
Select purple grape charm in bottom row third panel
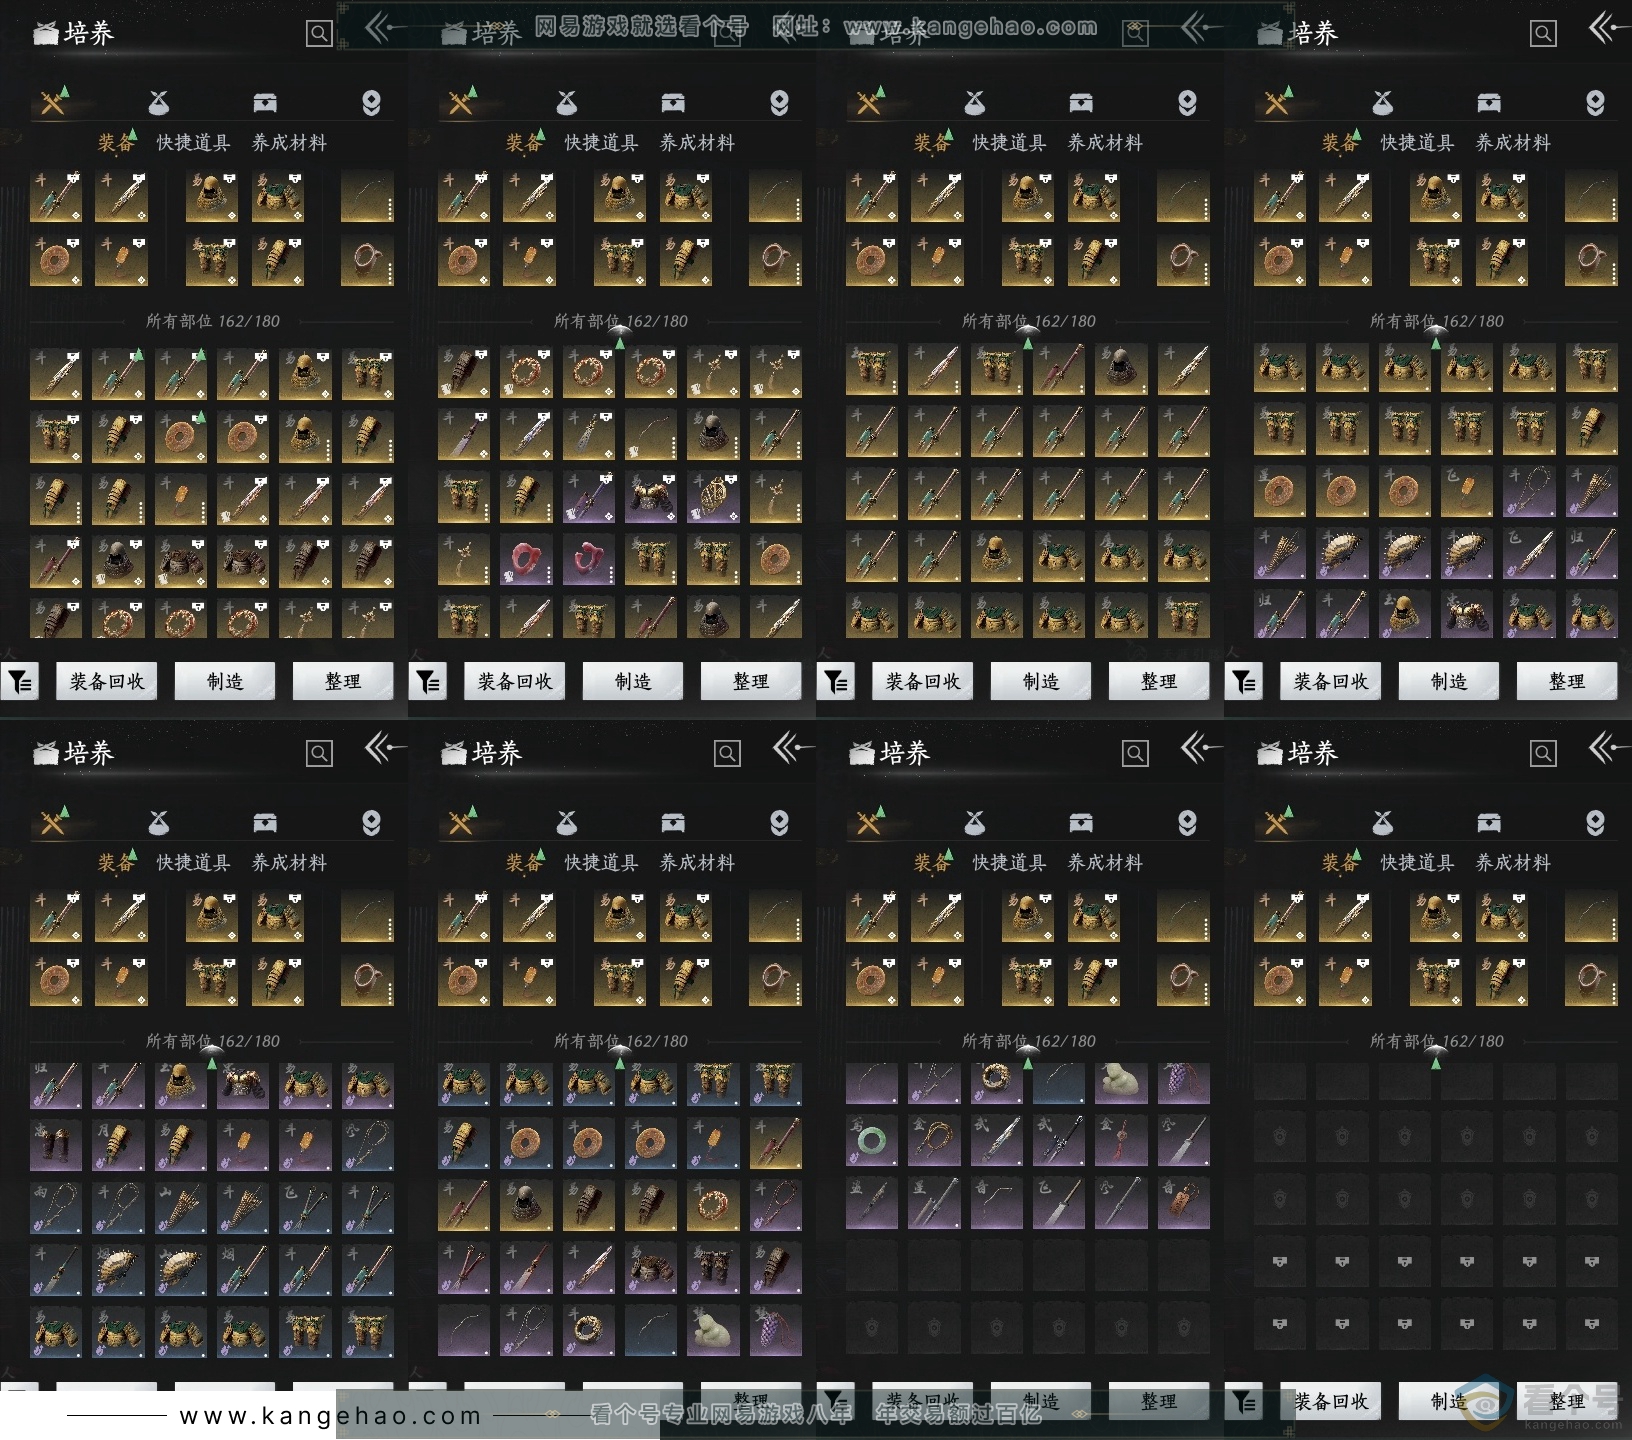coord(1184,1082)
